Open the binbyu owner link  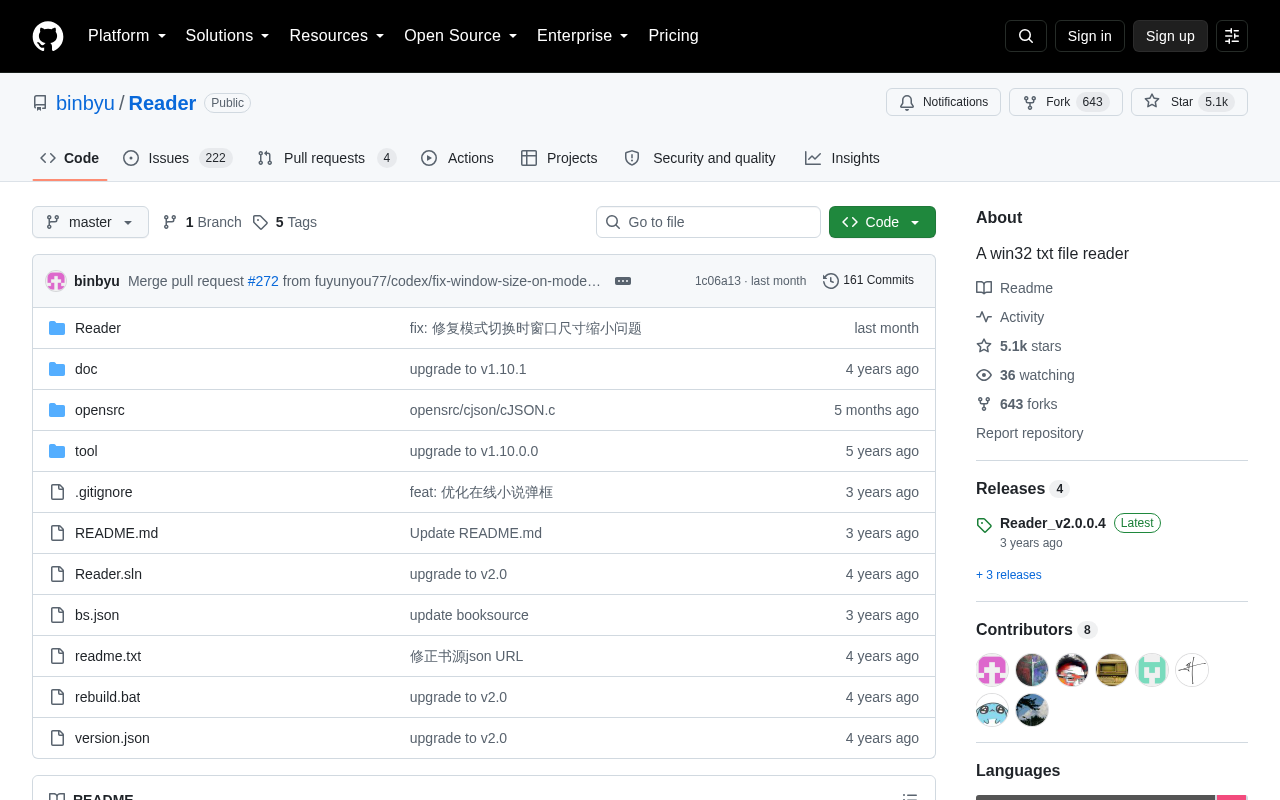pyautogui.click(x=85, y=103)
